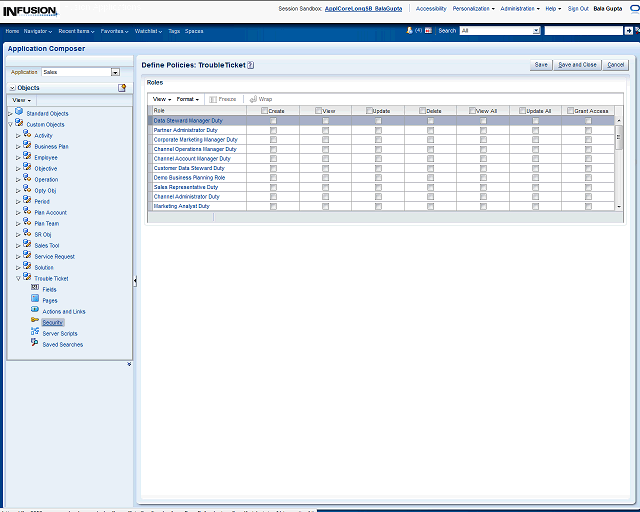Viewport: 640px width, 512px height.
Task: Expand the Service Request object node
Action: pyautogui.click(x=18, y=256)
